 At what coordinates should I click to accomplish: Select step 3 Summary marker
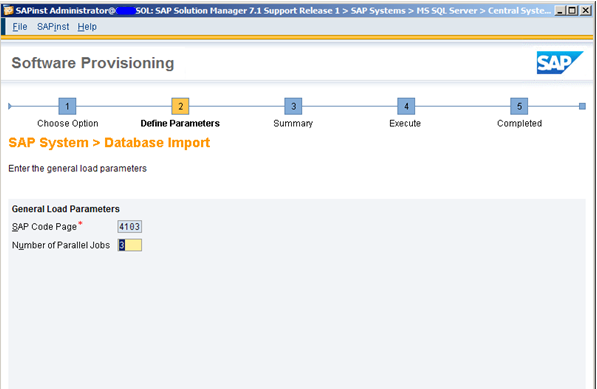[x=293, y=106]
